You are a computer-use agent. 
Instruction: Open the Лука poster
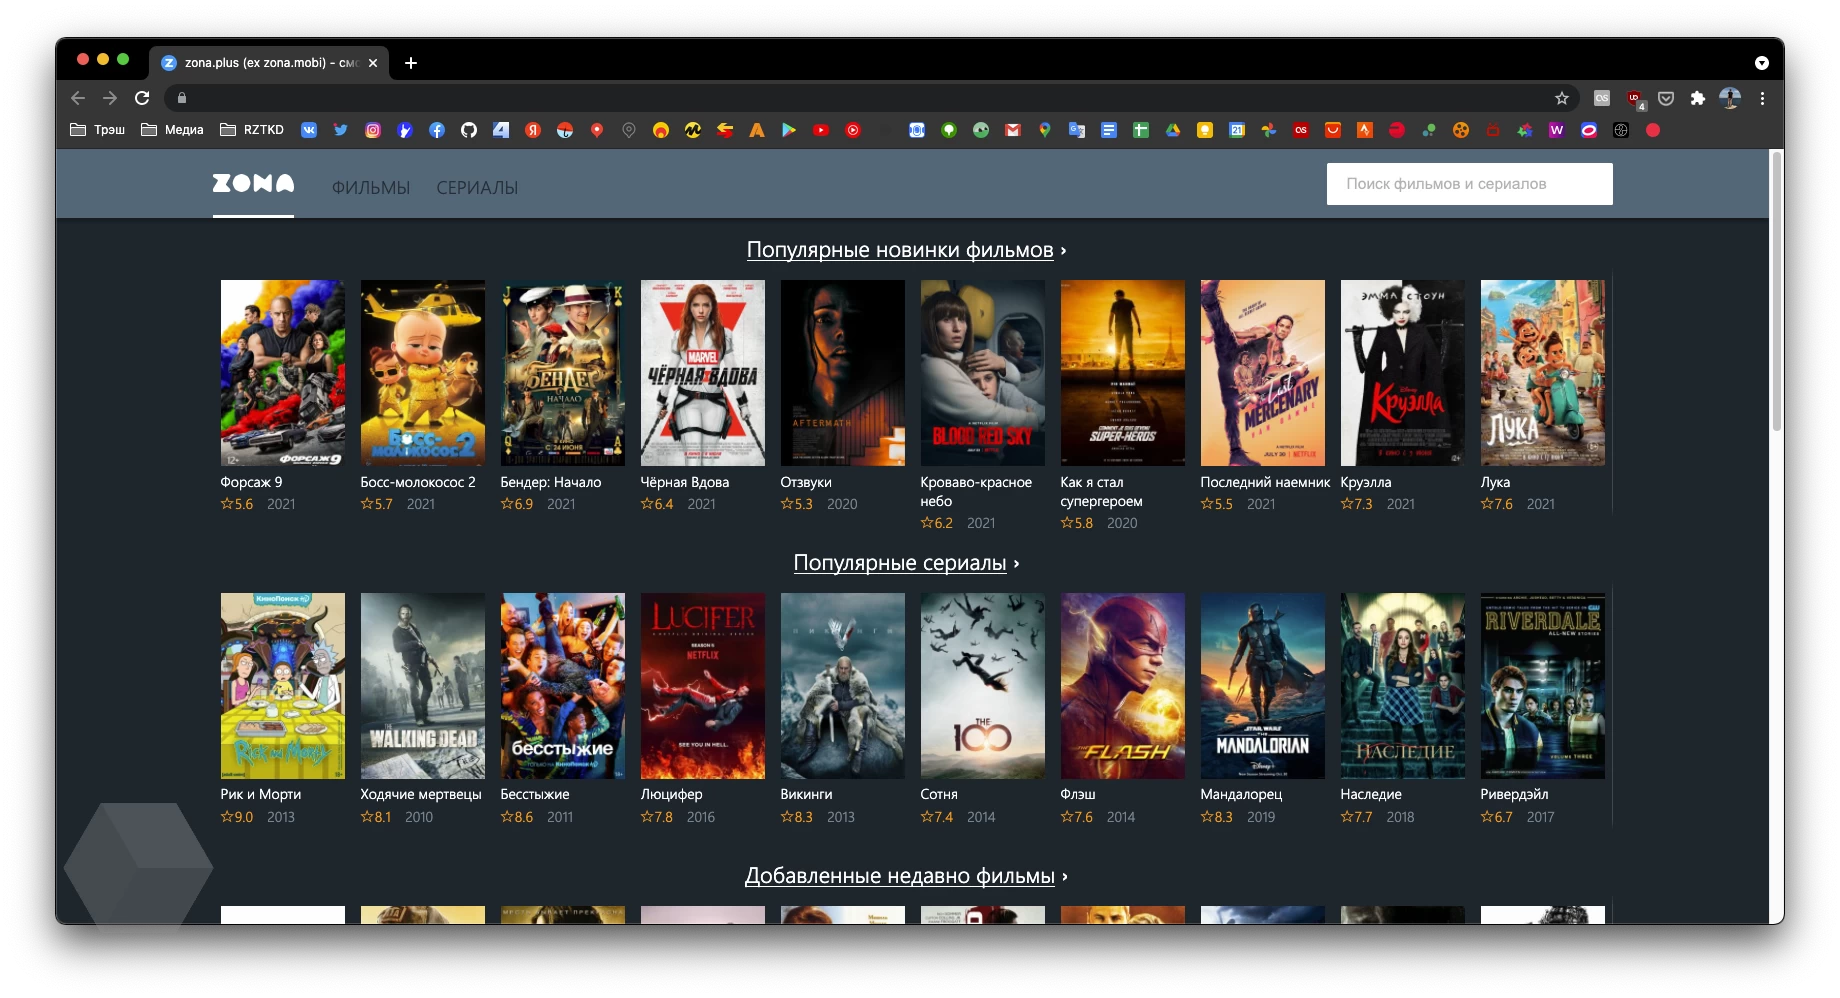[1543, 373]
